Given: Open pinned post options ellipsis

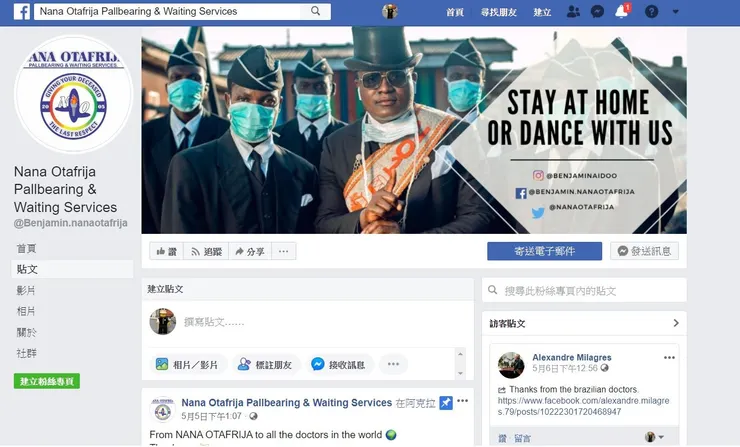Looking at the screenshot, I should 462,401.
